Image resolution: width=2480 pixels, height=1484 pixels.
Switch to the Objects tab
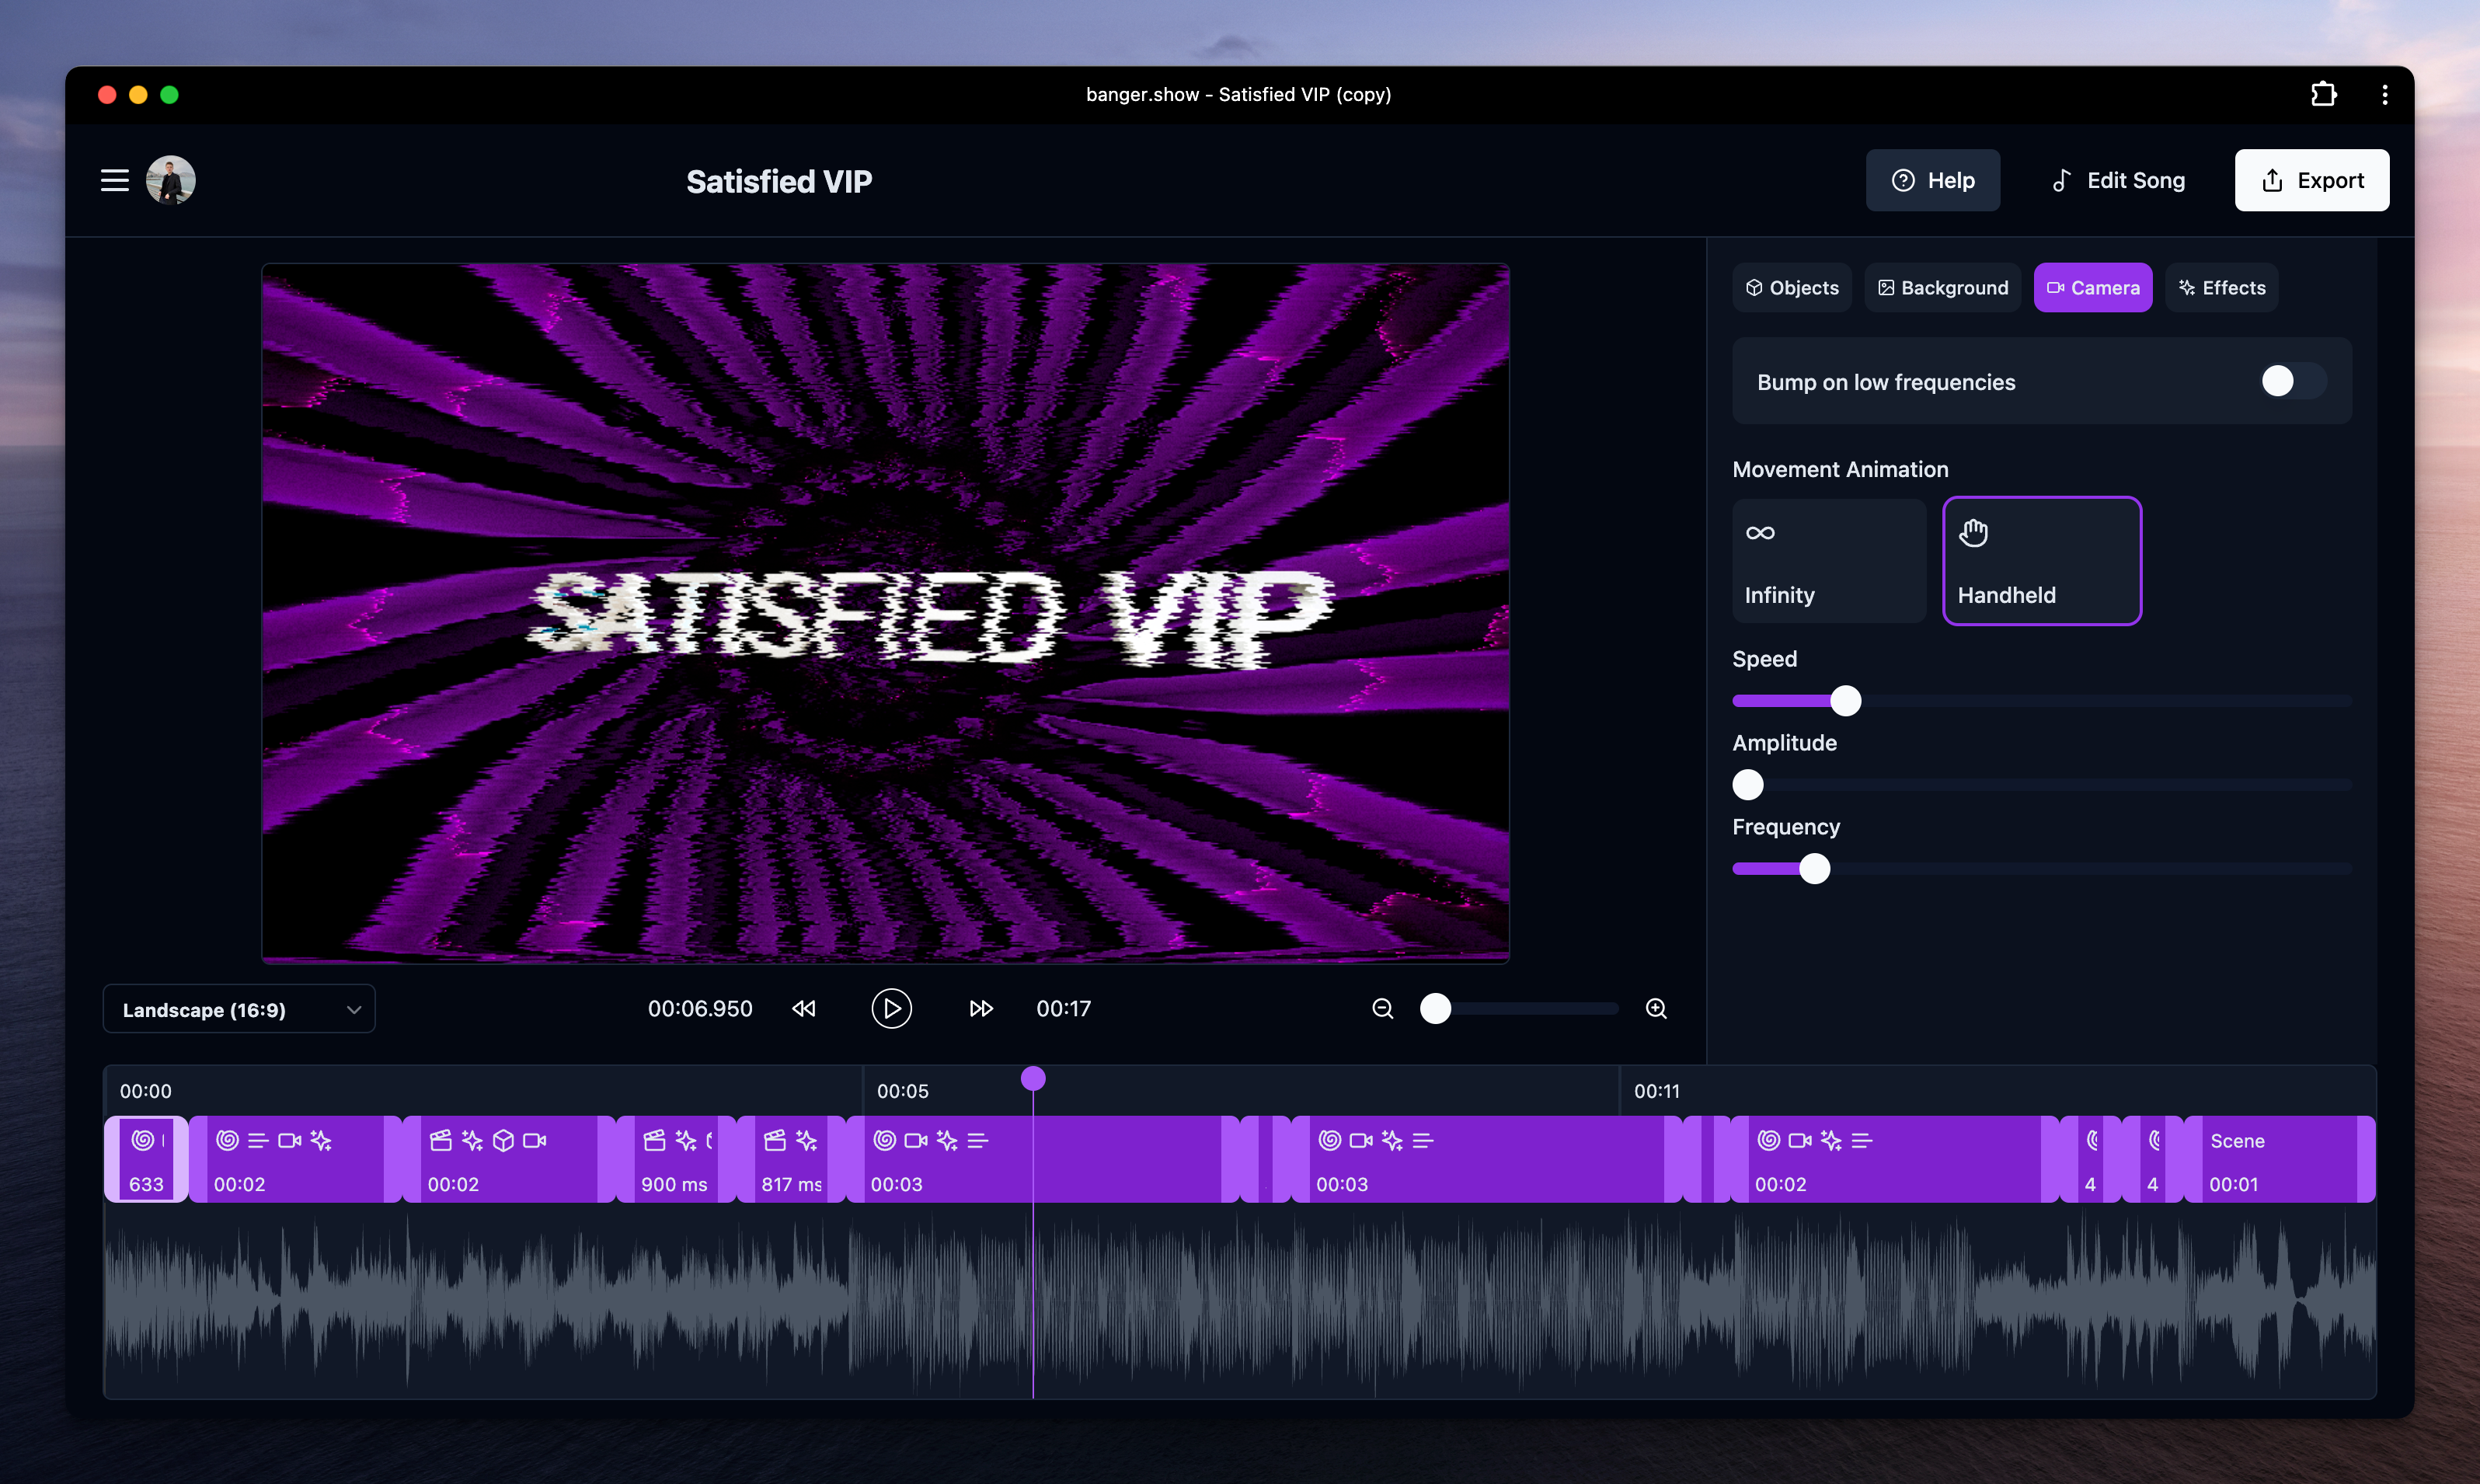pos(1791,287)
